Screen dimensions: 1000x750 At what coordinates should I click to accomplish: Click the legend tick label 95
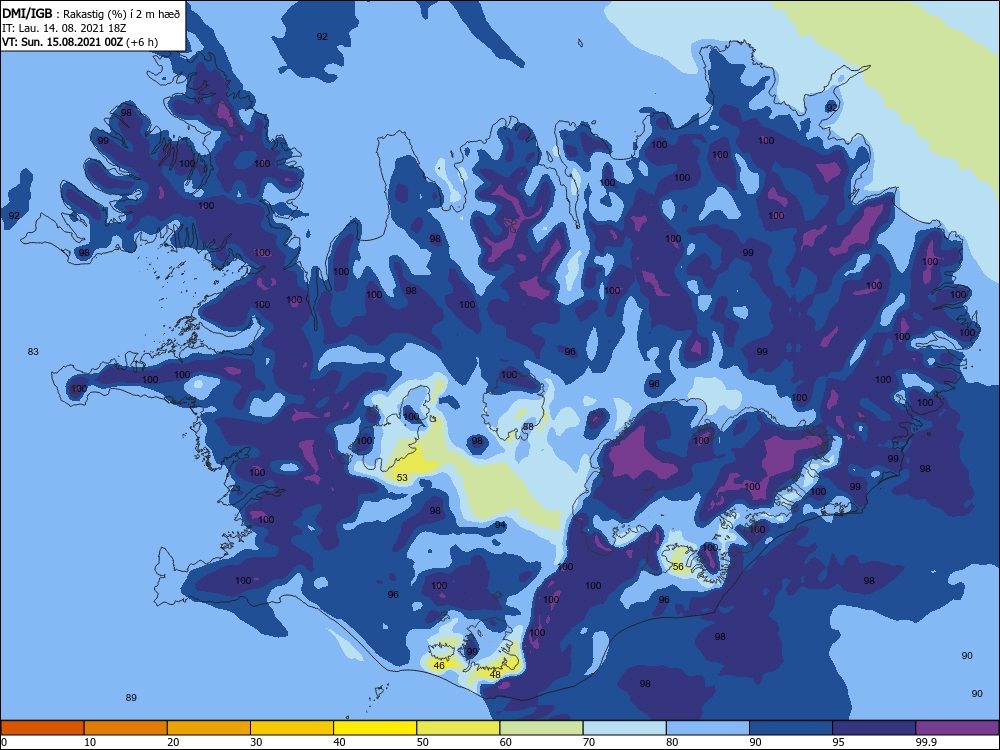pos(838,742)
